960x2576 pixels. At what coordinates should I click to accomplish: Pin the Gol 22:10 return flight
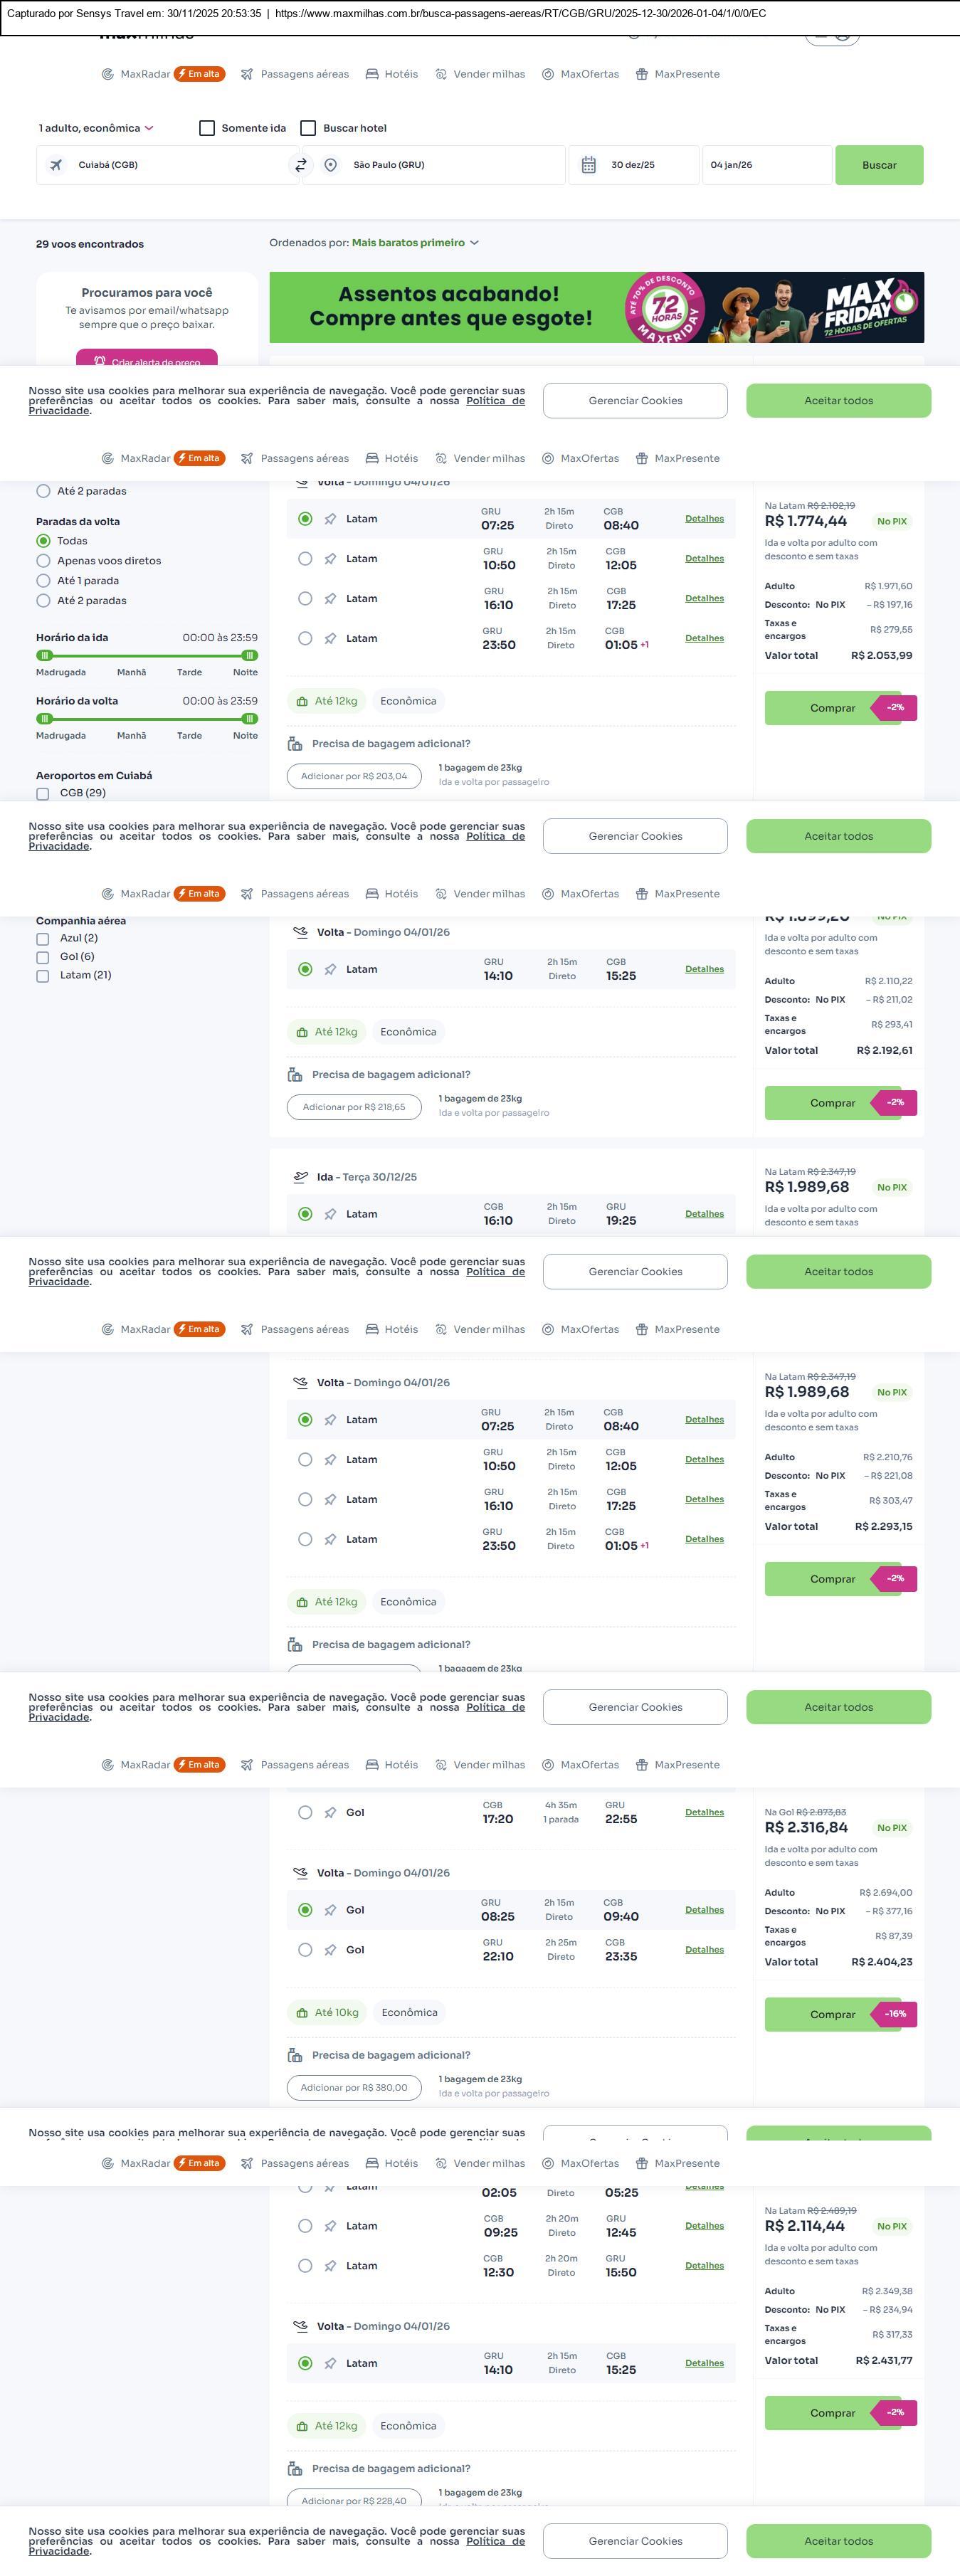coord(330,1950)
